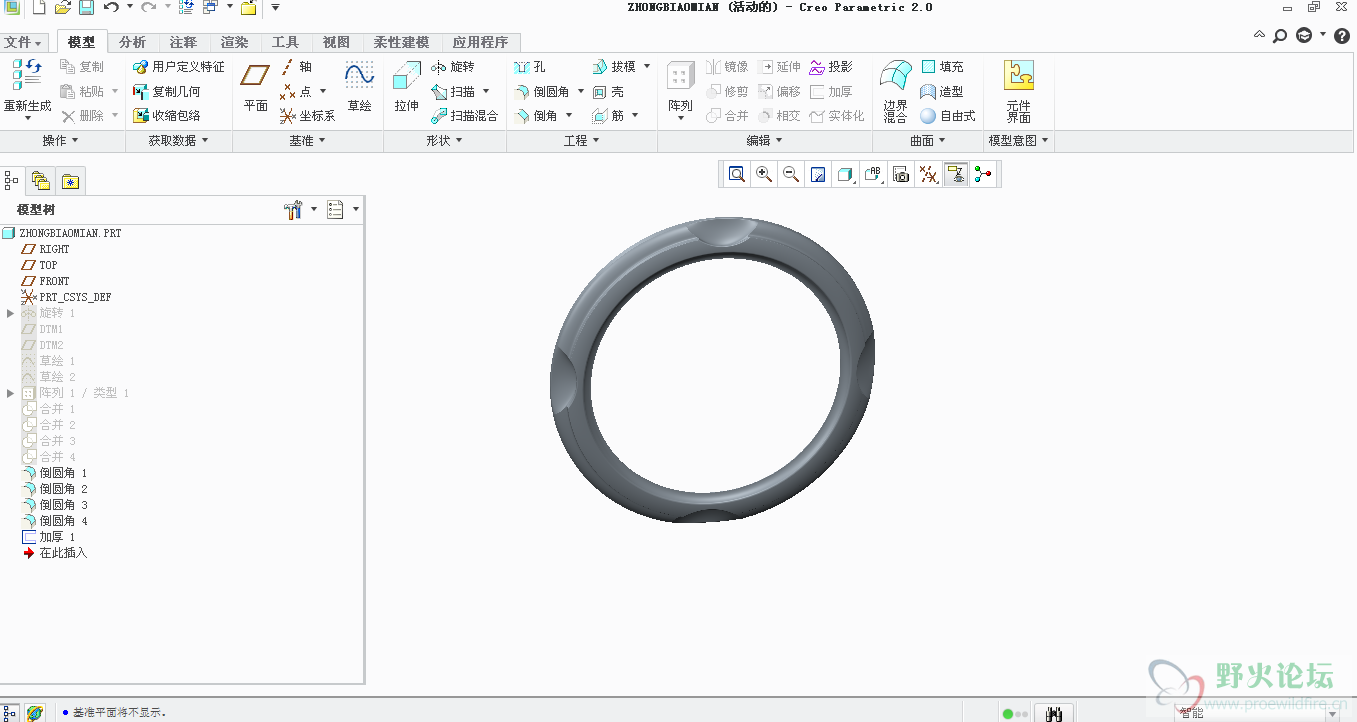Open the 文件 menu

(x=22, y=42)
